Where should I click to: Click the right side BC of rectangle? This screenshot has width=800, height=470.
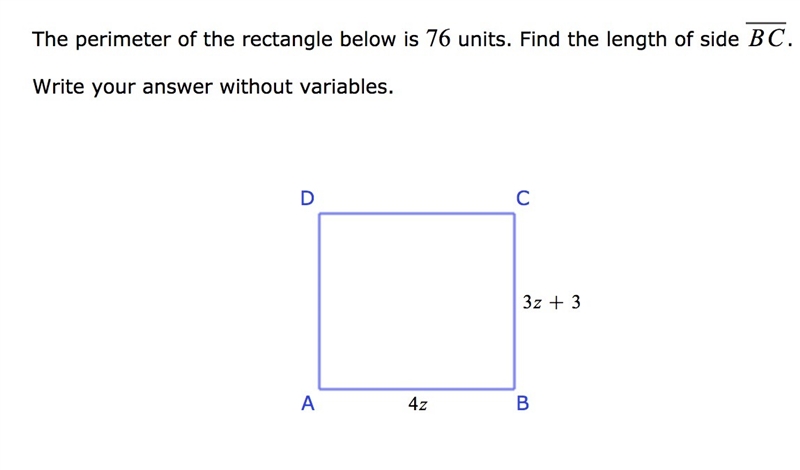tap(514, 301)
